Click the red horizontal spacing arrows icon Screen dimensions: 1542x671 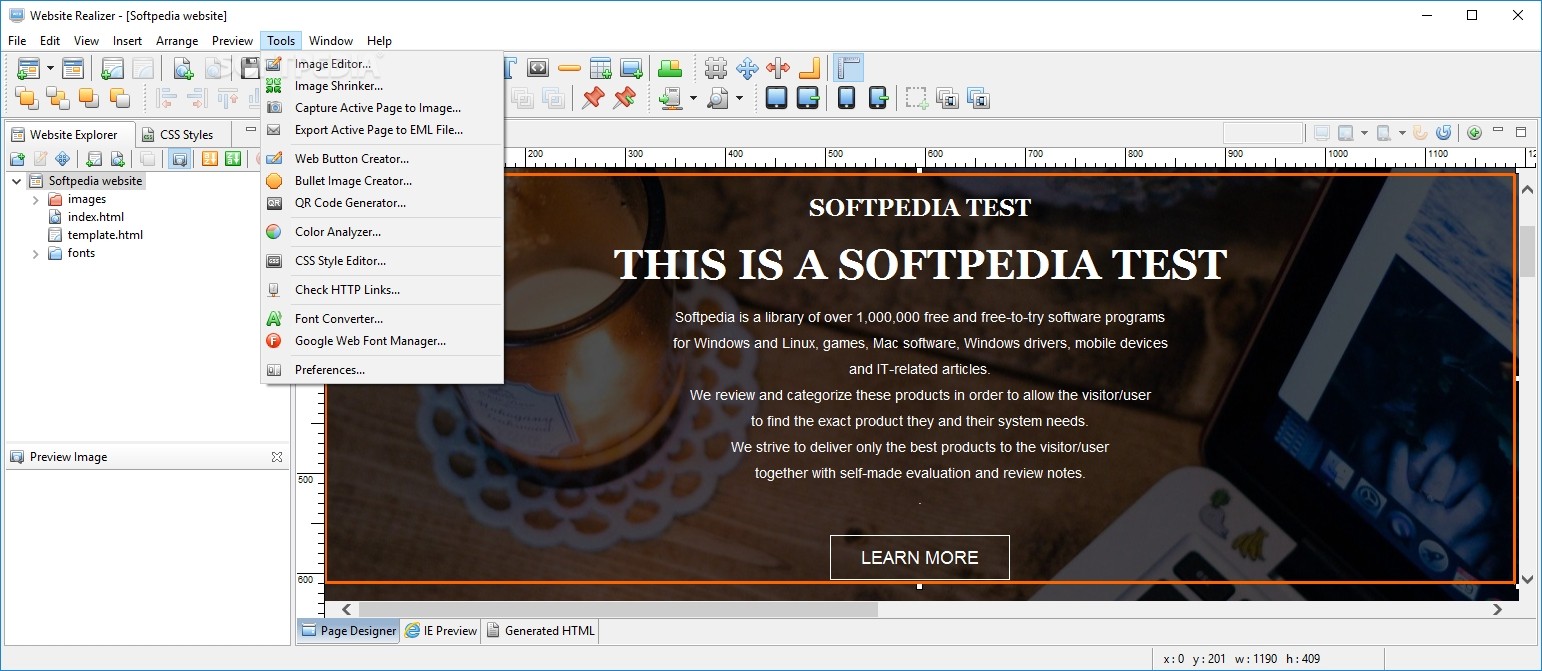[778, 68]
